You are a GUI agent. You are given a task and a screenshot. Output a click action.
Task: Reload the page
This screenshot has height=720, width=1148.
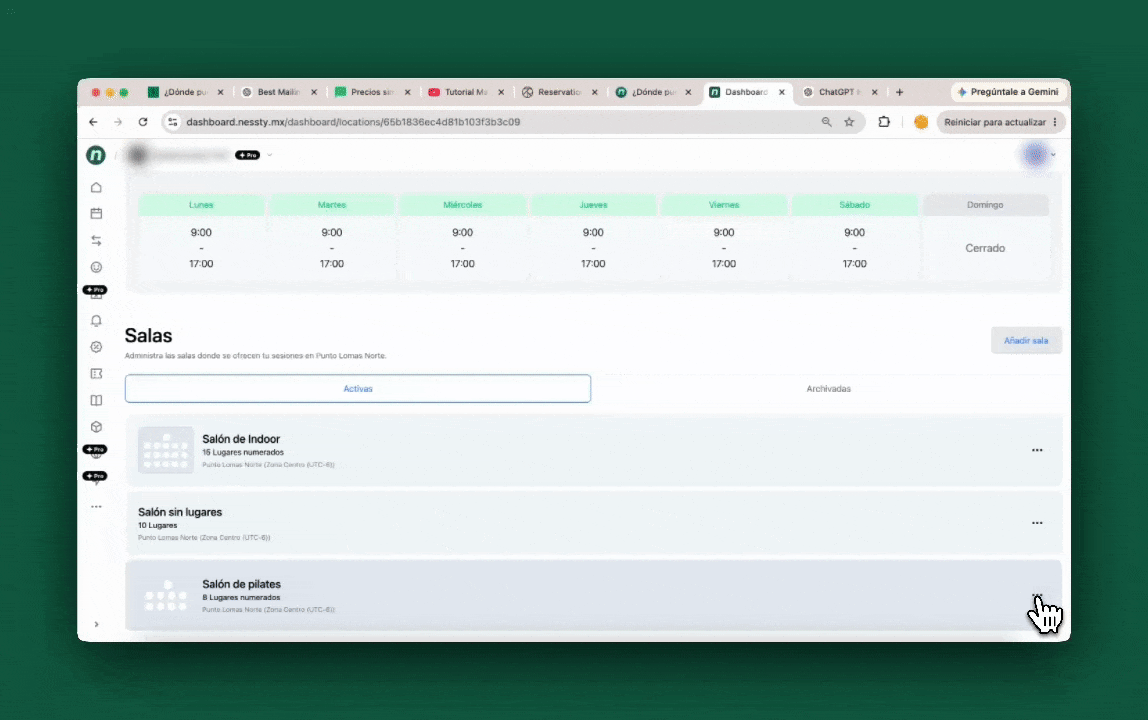tap(143, 122)
